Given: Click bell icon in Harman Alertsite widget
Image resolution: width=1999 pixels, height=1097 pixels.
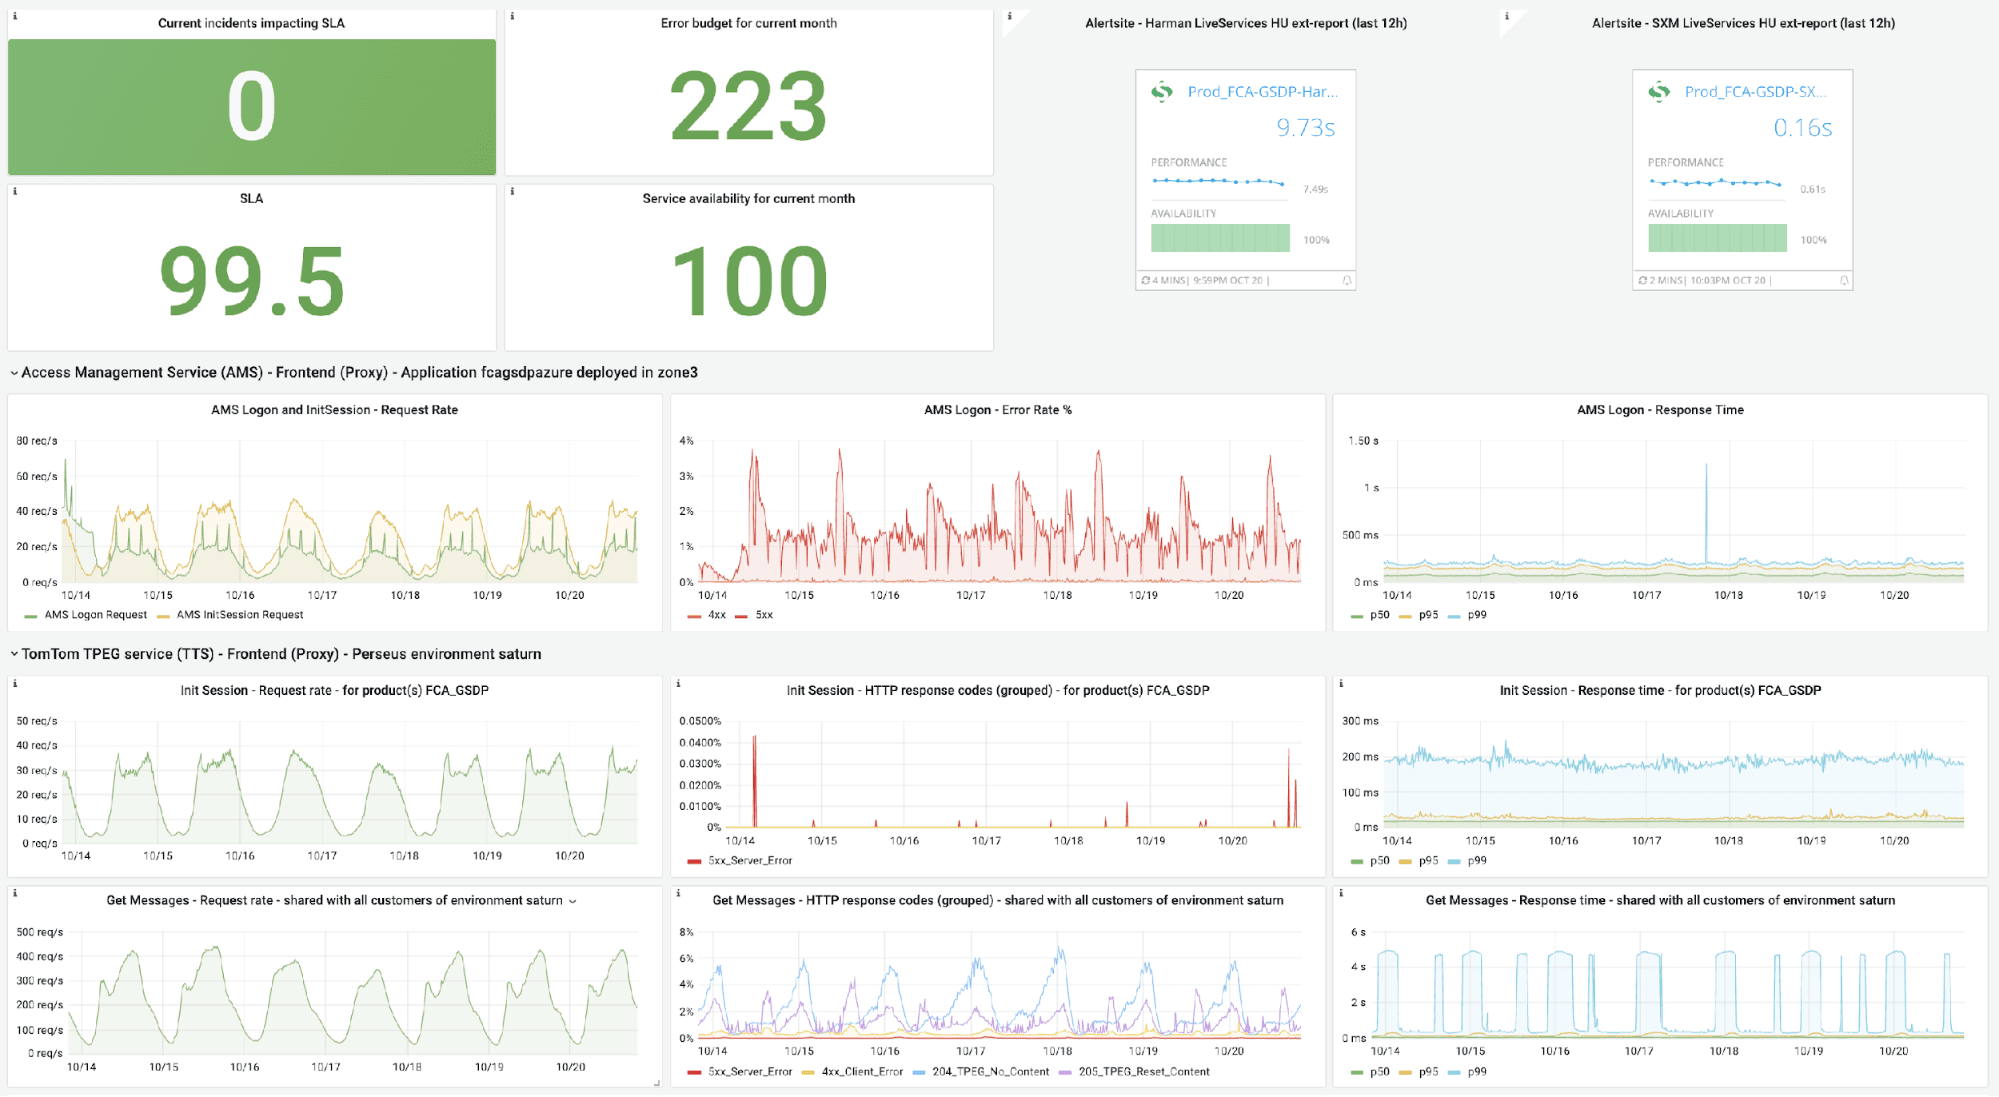Looking at the screenshot, I should pyautogui.click(x=1346, y=281).
